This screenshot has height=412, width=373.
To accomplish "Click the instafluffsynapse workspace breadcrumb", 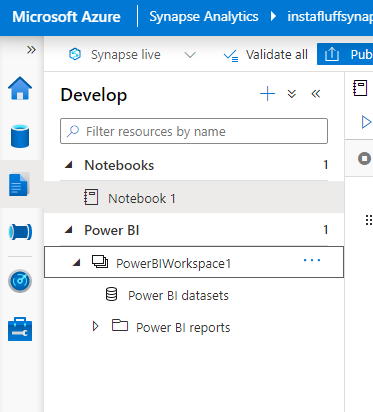I will 330,16.
